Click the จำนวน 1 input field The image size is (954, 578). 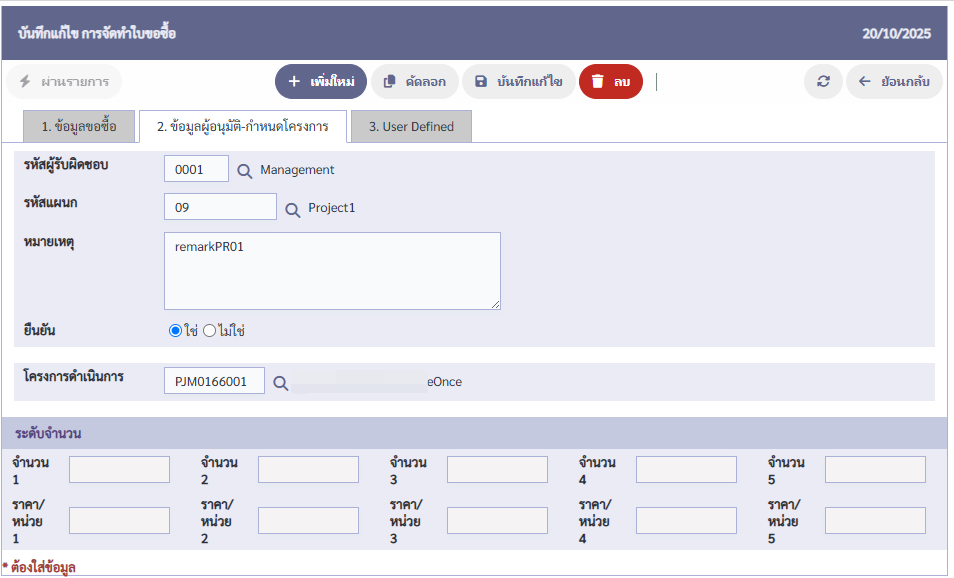point(119,469)
